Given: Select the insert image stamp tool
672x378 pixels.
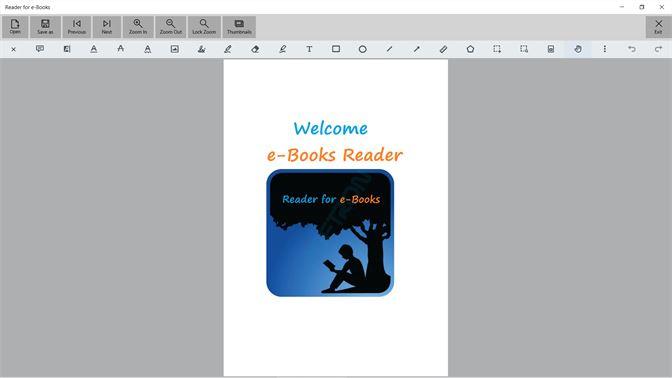Looking at the screenshot, I should click(x=174, y=49).
